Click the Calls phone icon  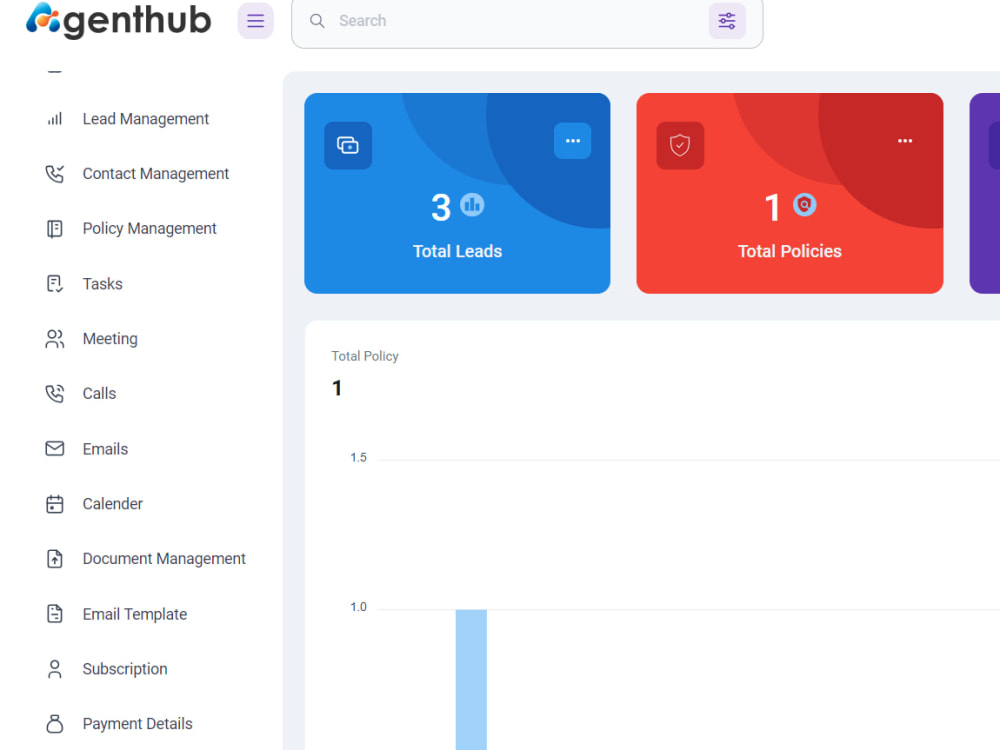[x=55, y=393]
